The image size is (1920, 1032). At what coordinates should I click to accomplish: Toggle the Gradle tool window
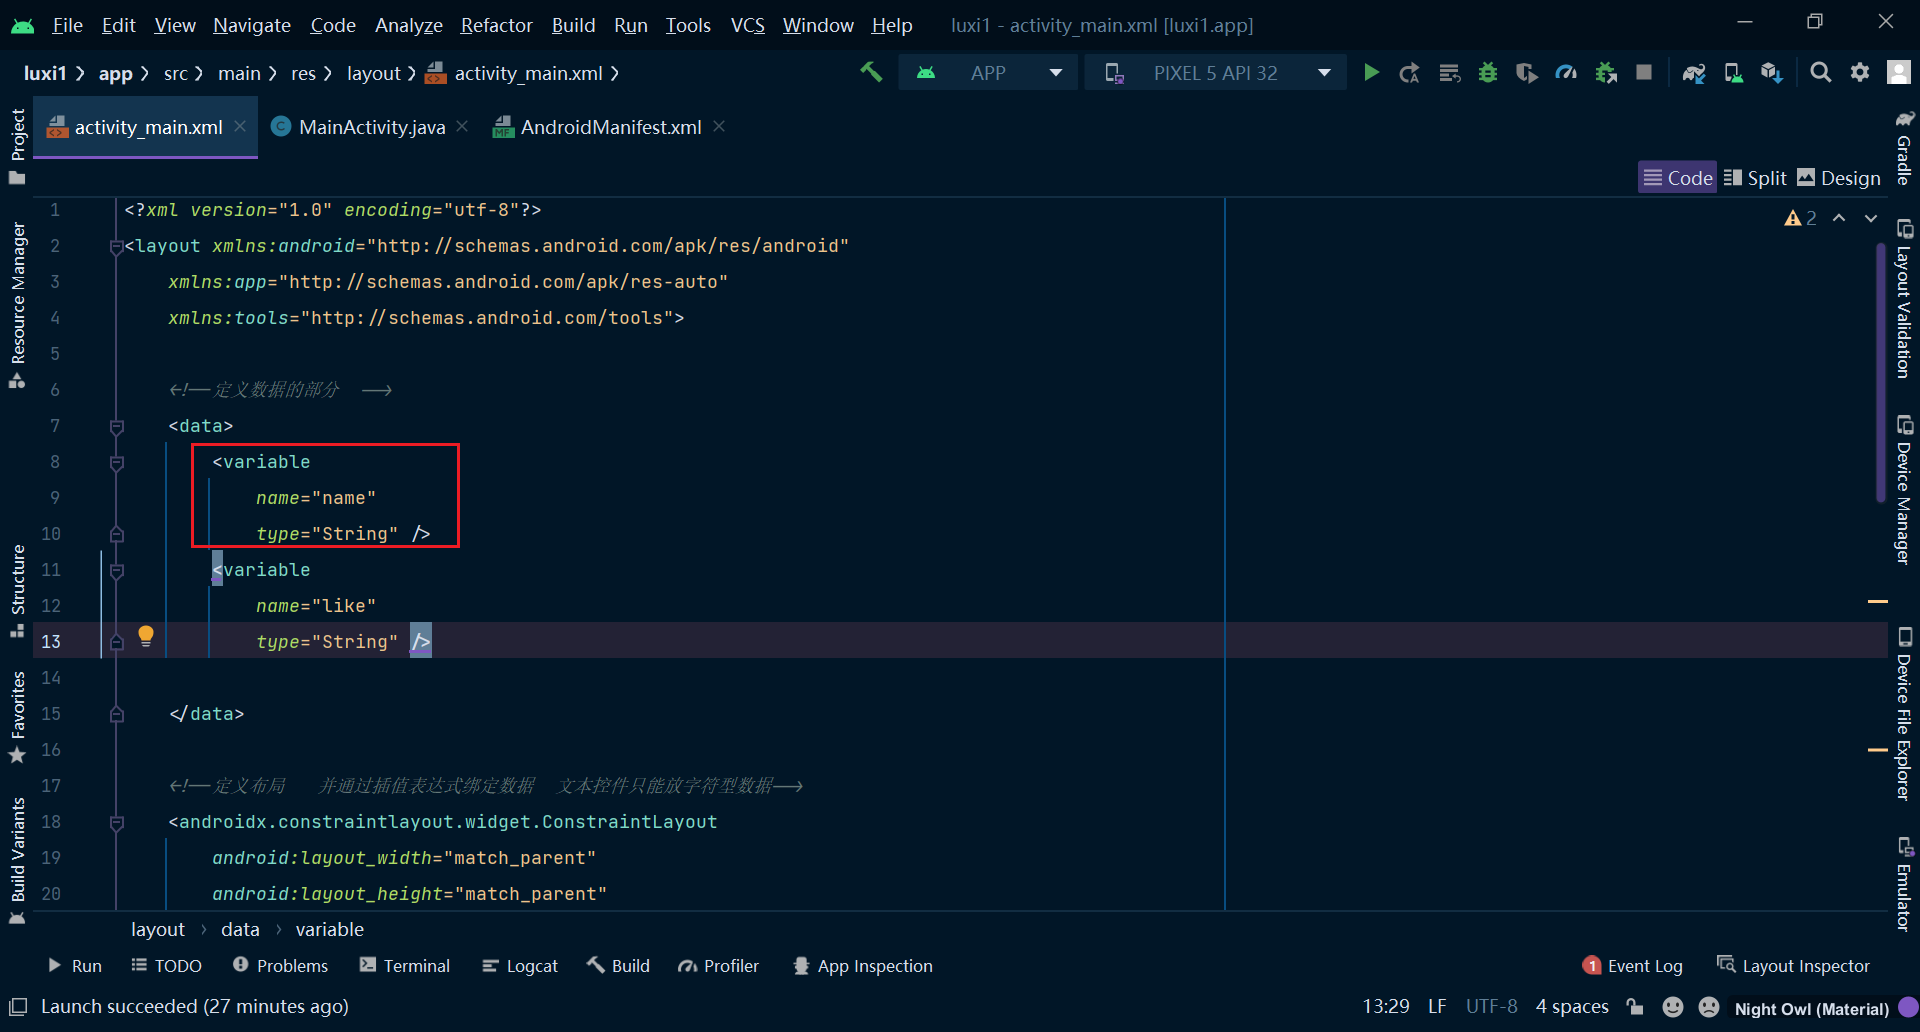(x=1904, y=147)
